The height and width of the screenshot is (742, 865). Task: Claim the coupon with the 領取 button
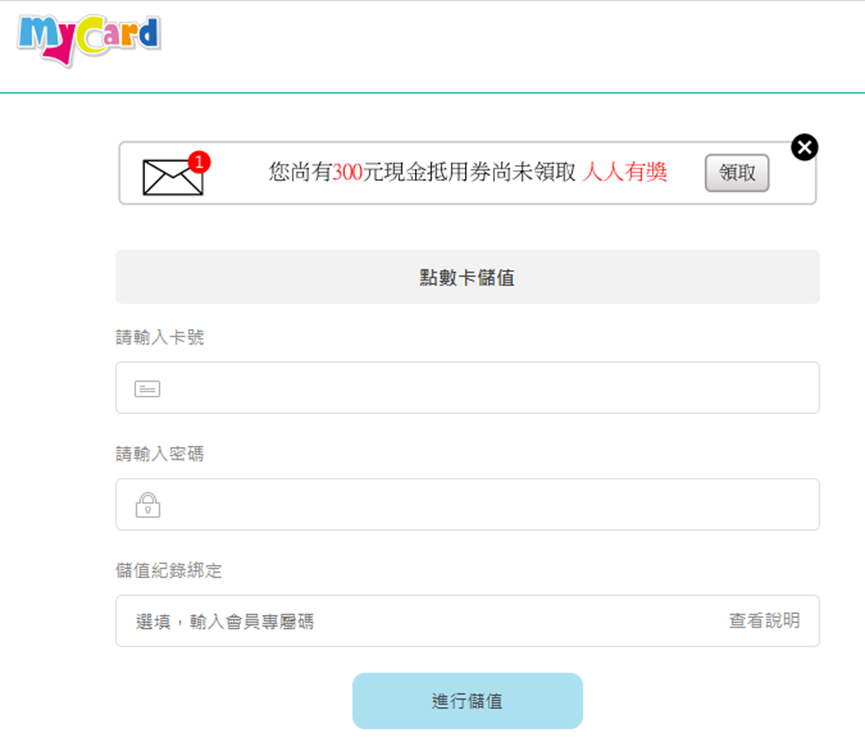click(x=736, y=173)
